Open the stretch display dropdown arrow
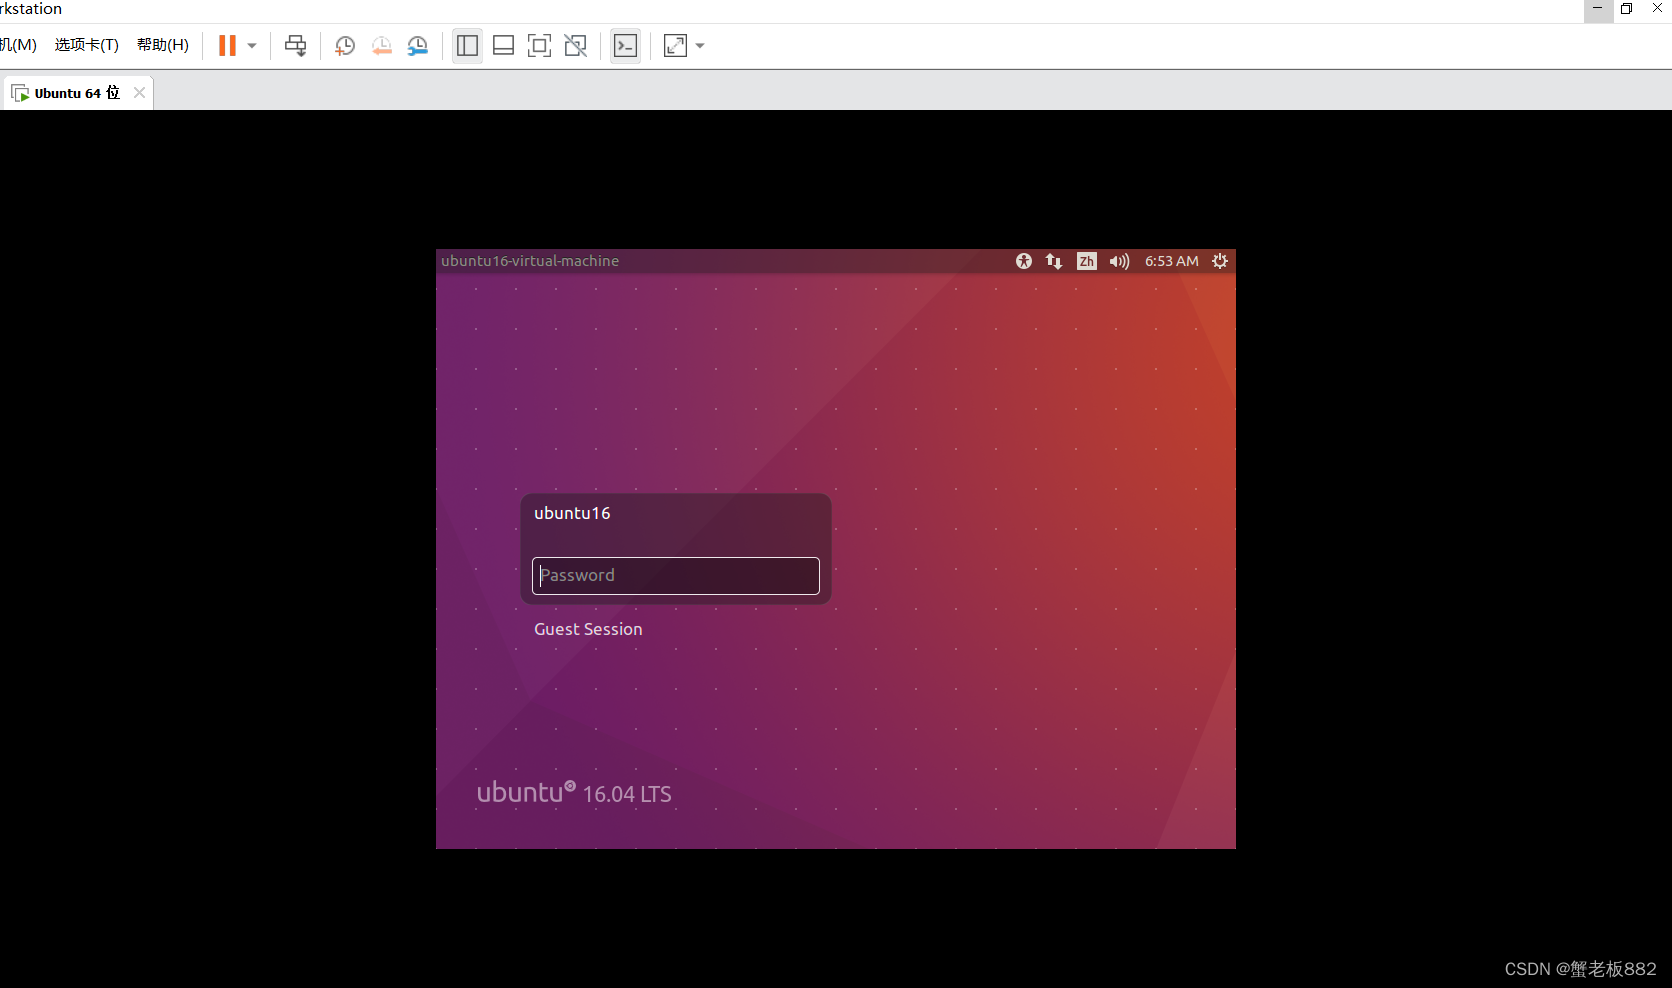The height and width of the screenshot is (988, 1672). tap(700, 46)
